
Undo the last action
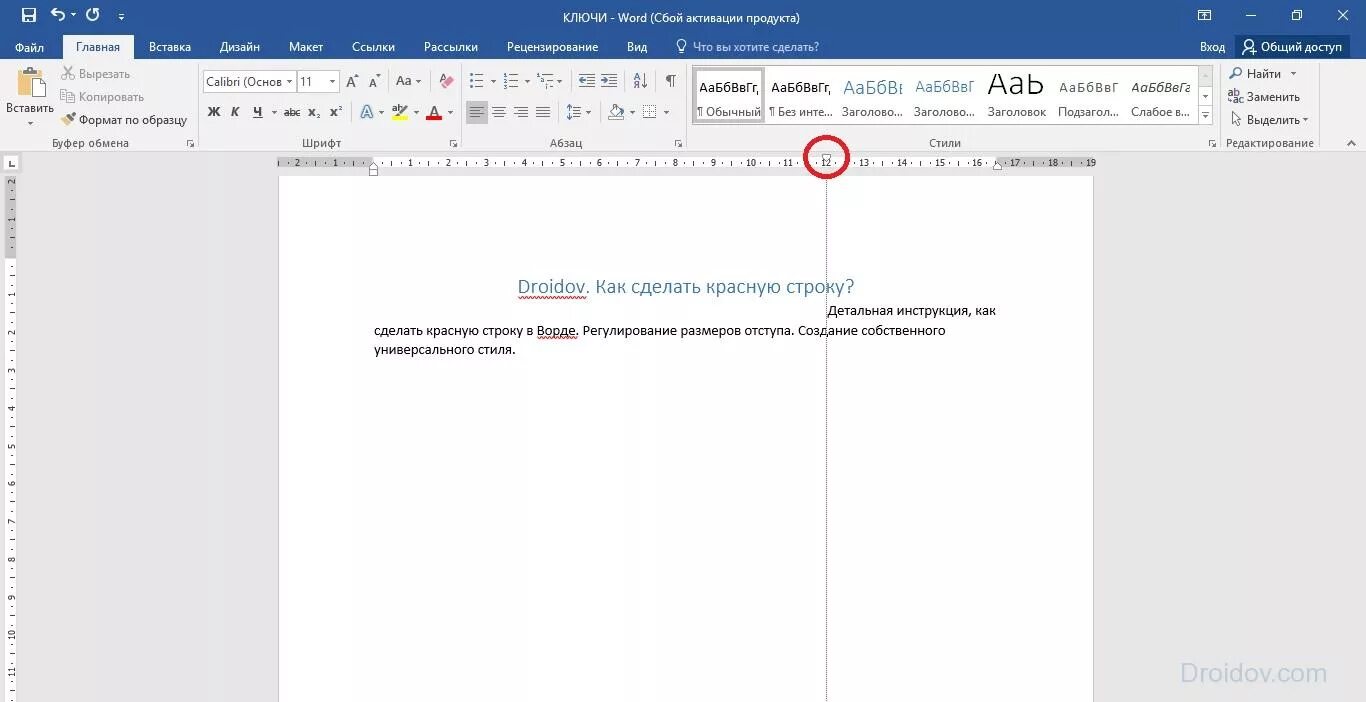58,15
